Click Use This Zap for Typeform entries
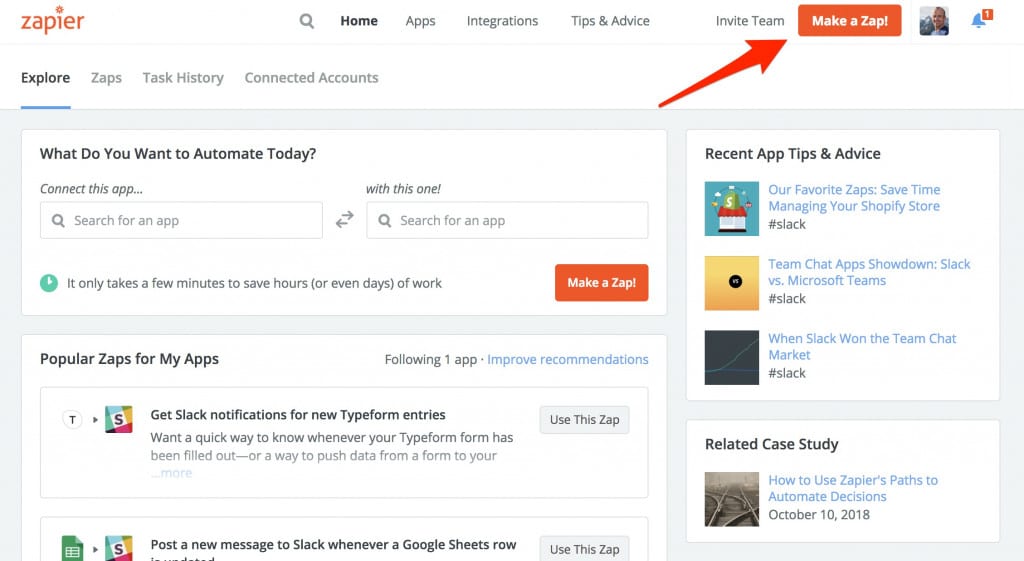 pos(584,420)
